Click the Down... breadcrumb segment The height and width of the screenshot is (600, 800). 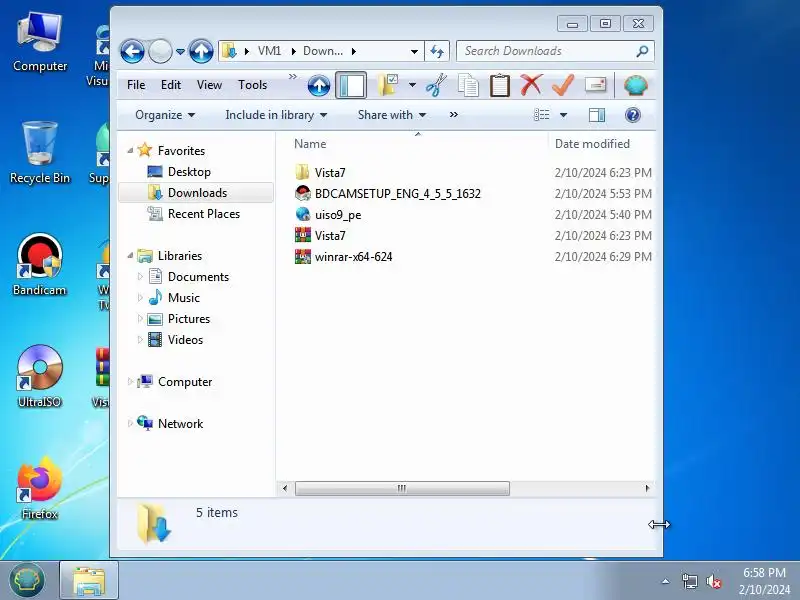pyautogui.click(x=323, y=51)
